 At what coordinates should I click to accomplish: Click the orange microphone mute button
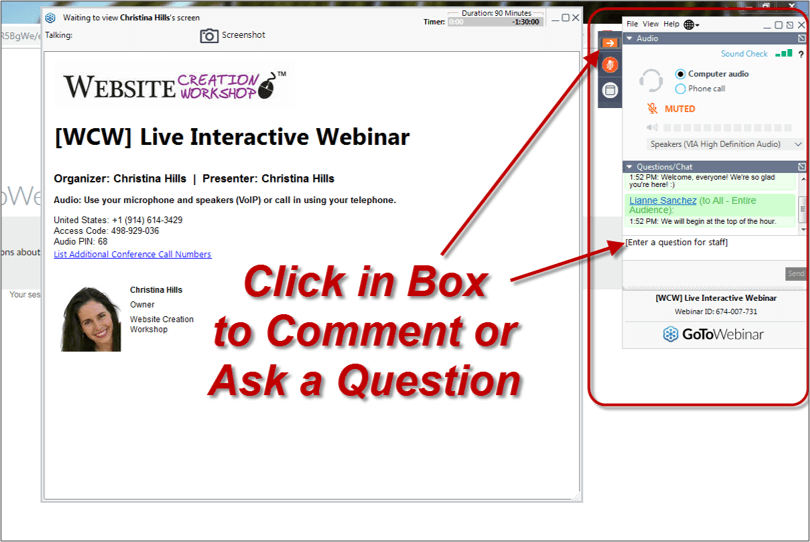(x=610, y=65)
